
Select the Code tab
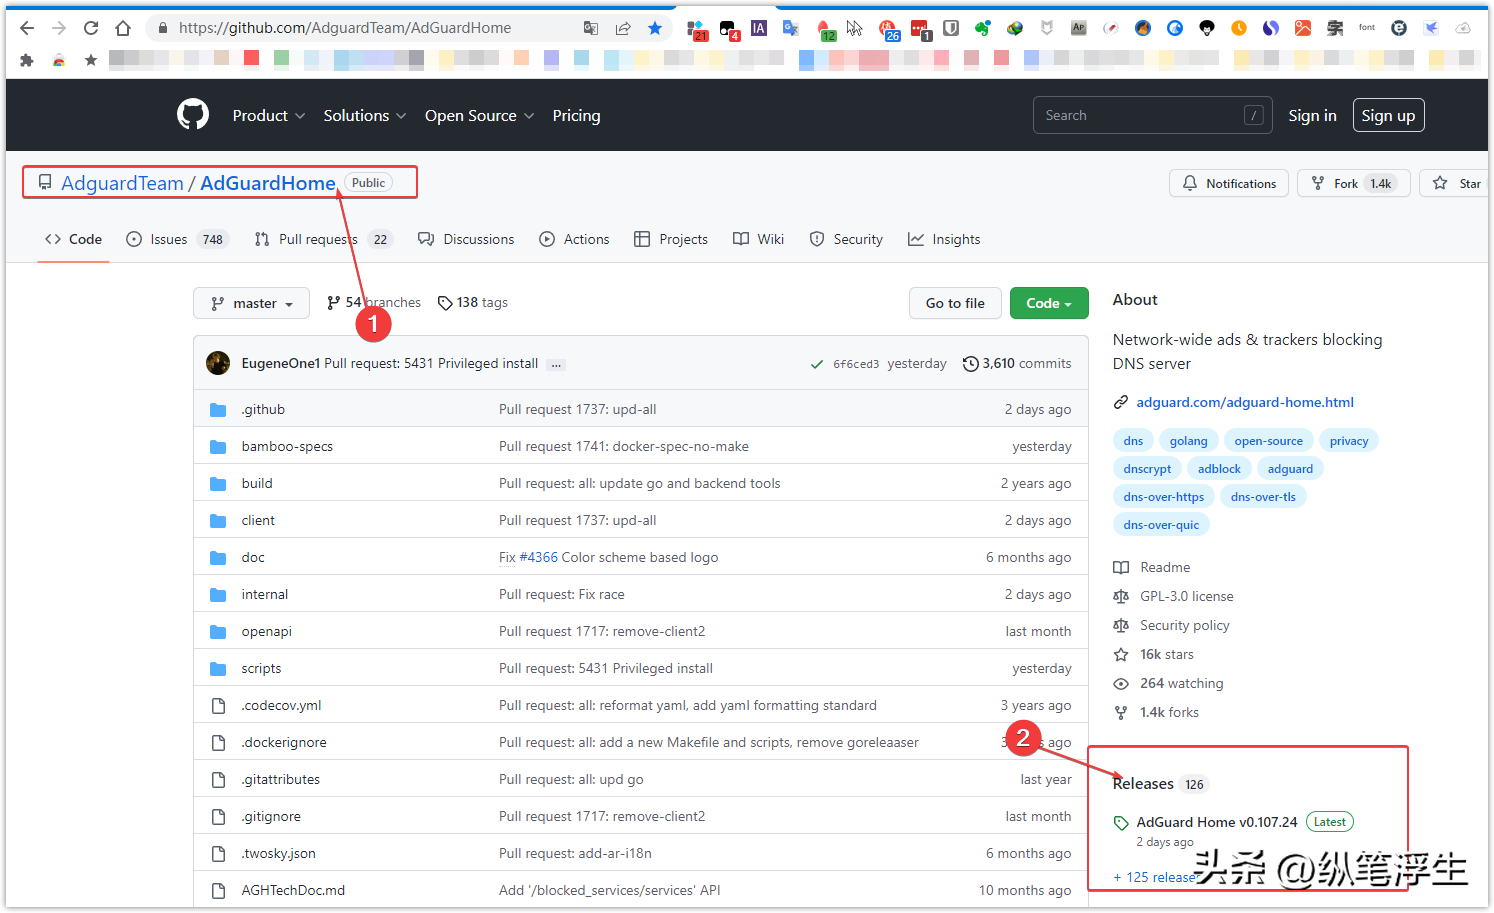coord(73,239)
